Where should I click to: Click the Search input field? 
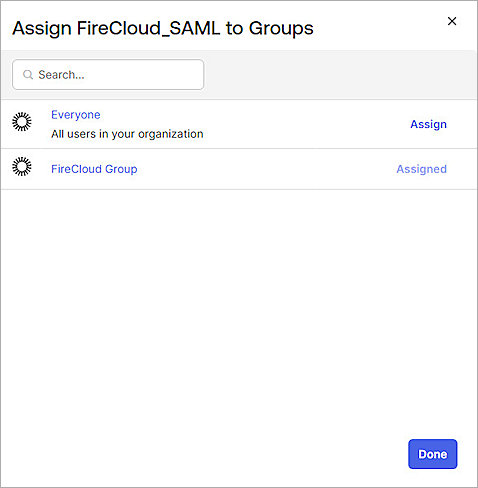tap(108, 75)
